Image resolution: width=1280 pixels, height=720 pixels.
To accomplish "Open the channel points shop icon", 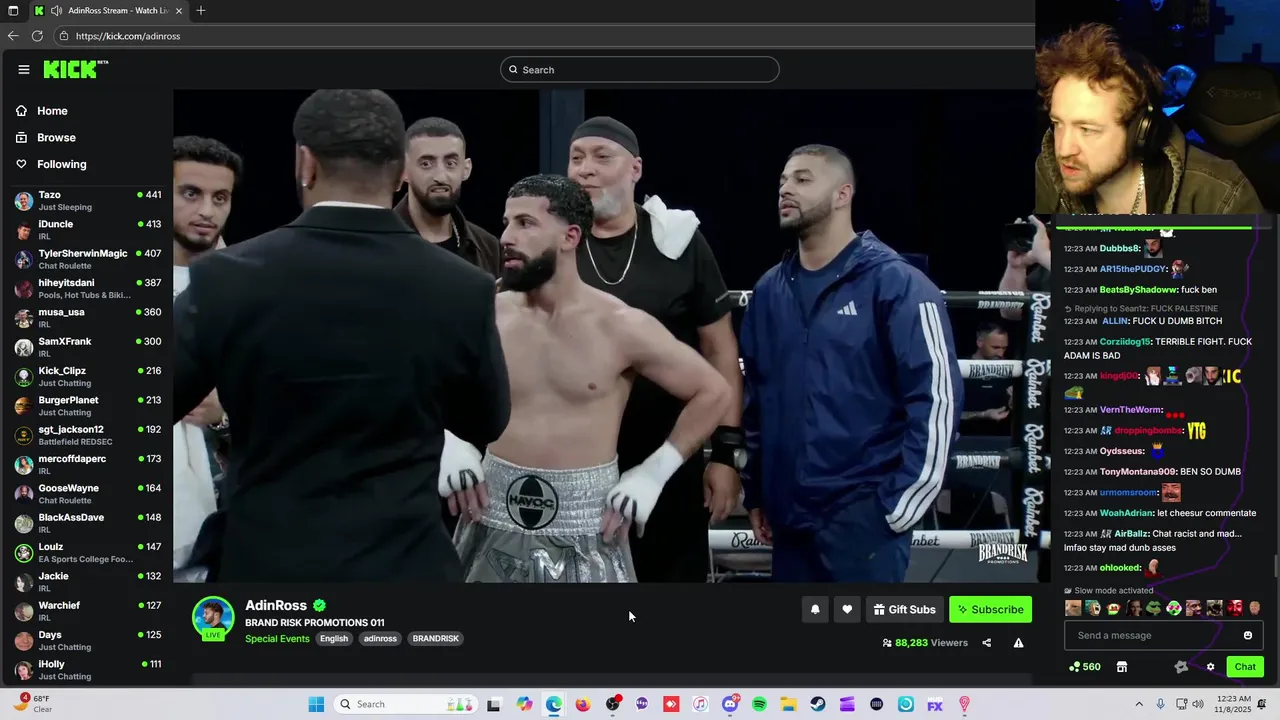I will pos(1122,667).
